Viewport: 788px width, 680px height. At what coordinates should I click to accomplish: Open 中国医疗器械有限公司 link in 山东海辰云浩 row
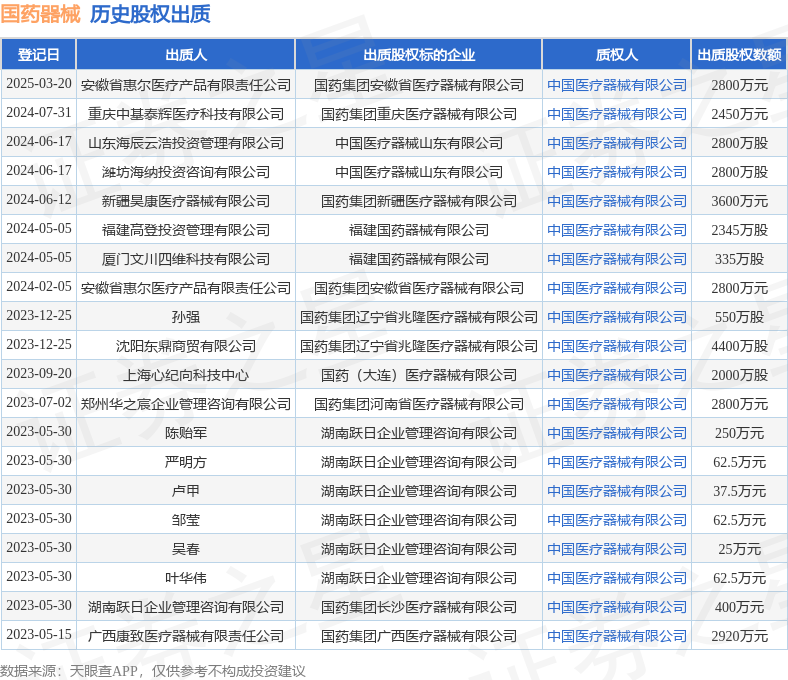click(617, 143)
